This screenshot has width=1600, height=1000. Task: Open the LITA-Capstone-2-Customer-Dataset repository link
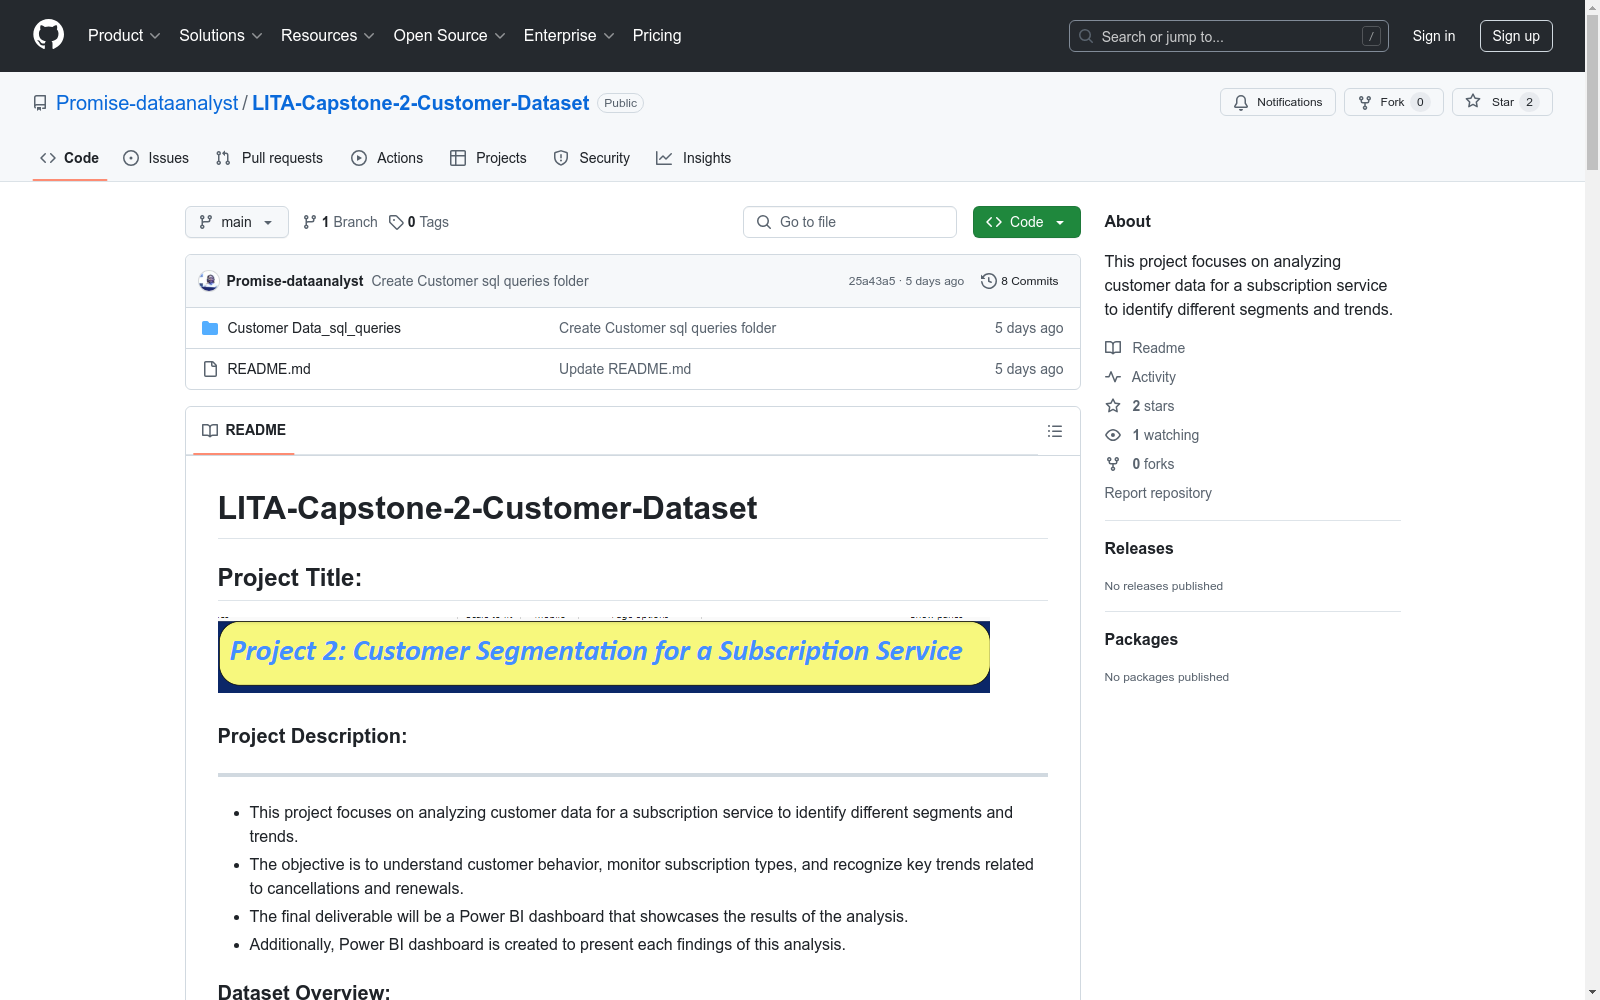coord(421,103)
